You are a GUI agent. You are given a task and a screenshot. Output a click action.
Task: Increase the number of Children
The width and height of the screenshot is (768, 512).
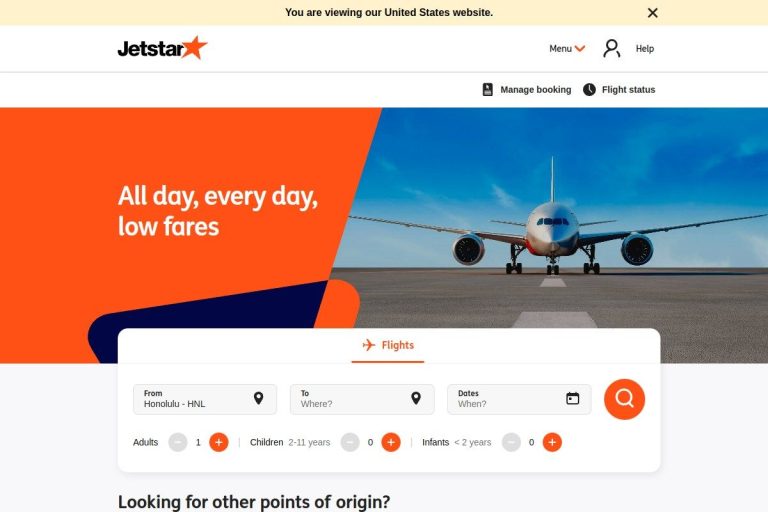[x=391, y=442]
